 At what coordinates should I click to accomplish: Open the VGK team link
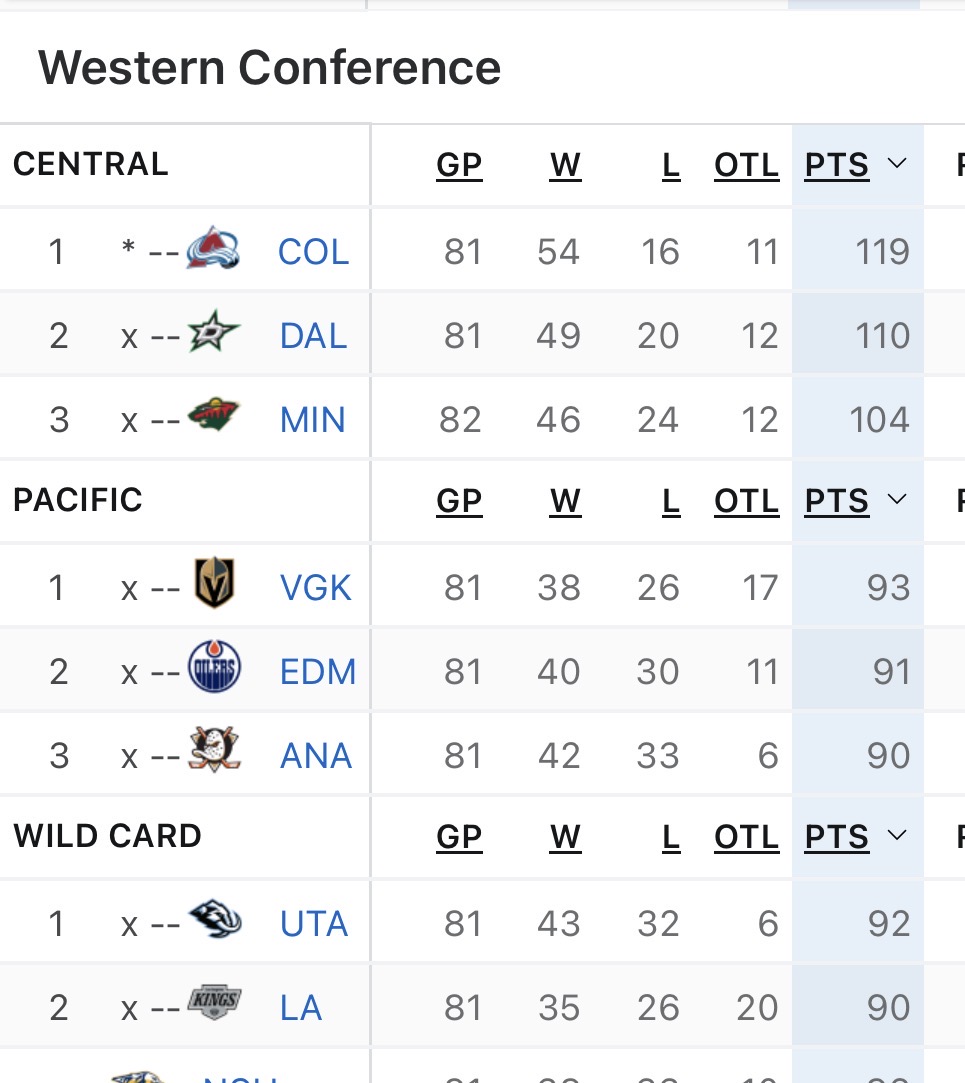coord(316,588)
